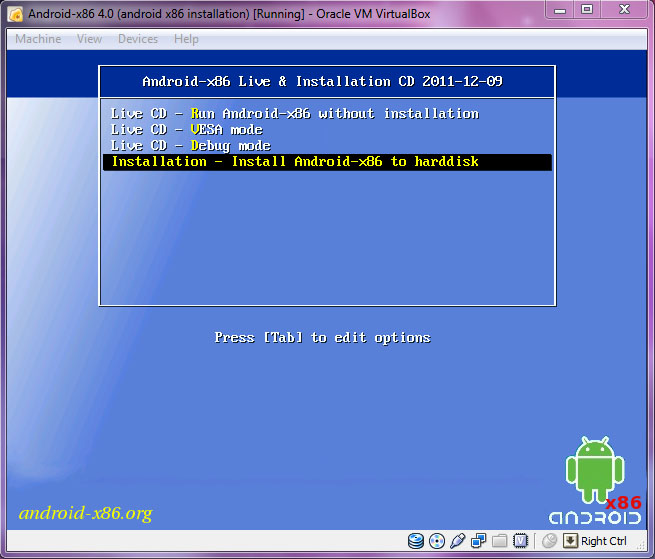Click the VirtualBox title bar app icon

click(x=15, y=14)
